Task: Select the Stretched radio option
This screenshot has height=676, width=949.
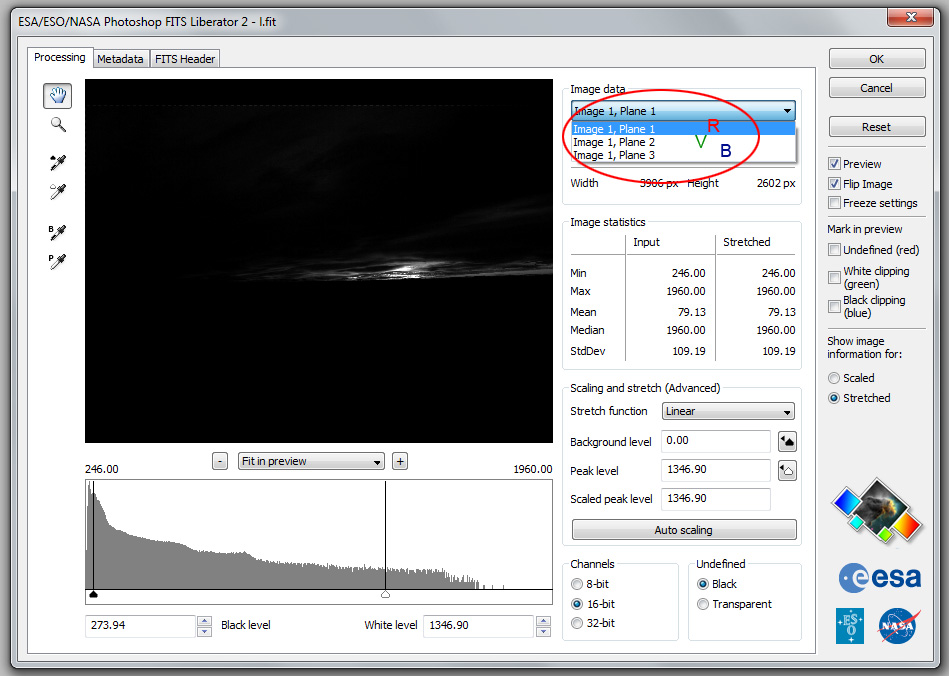Action: tap(834, 398)
